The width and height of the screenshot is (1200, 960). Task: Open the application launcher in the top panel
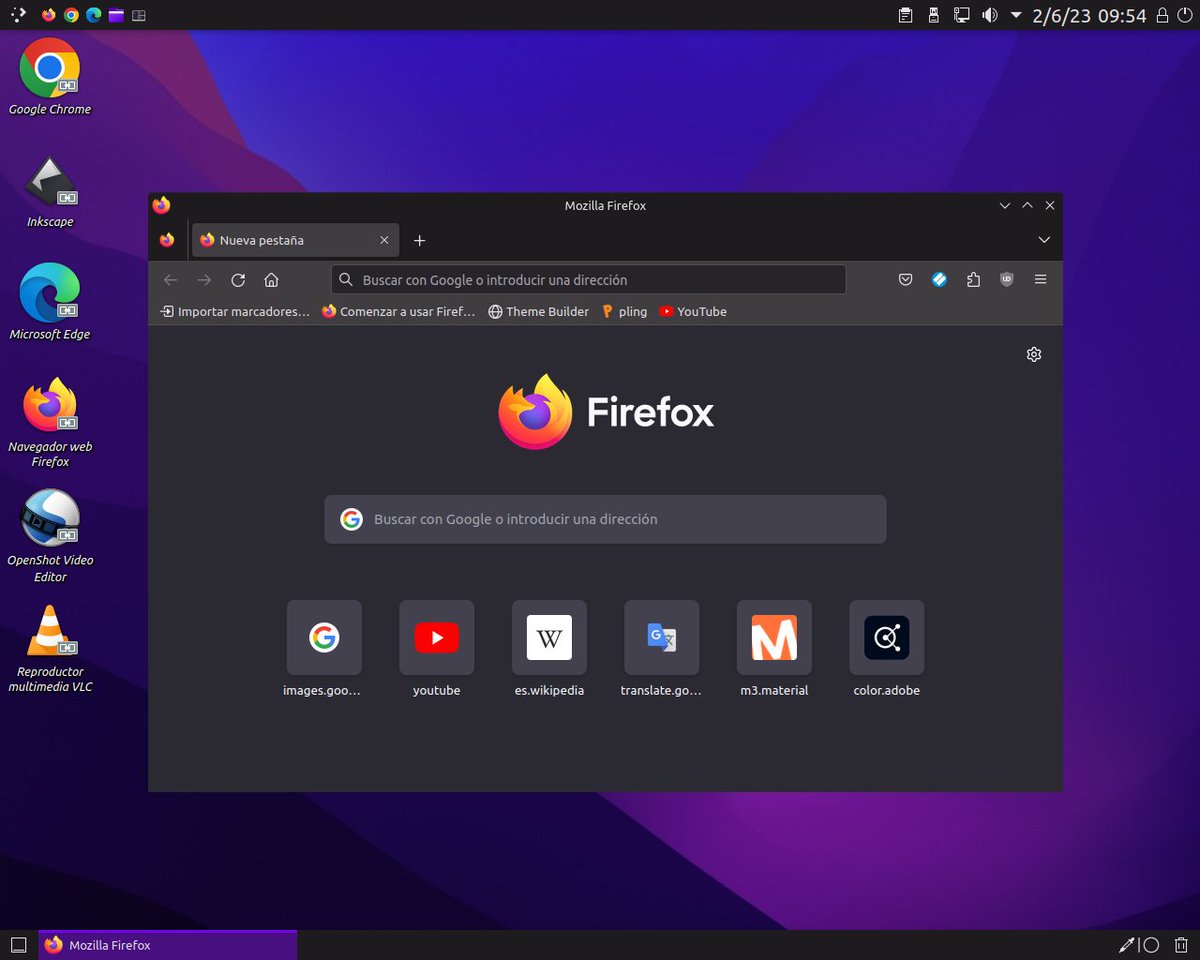(x=18, y=15)
